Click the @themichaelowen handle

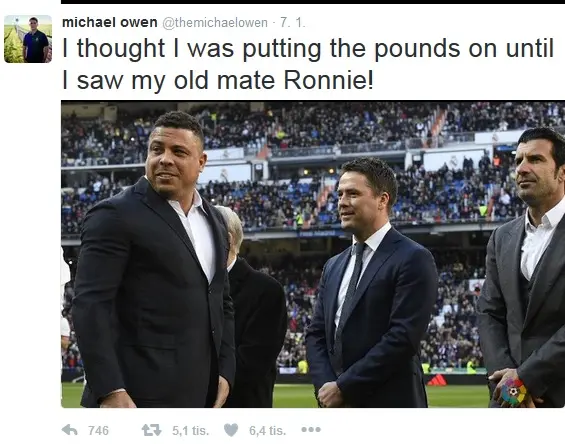pyautogui.click(x=215, y=23)
